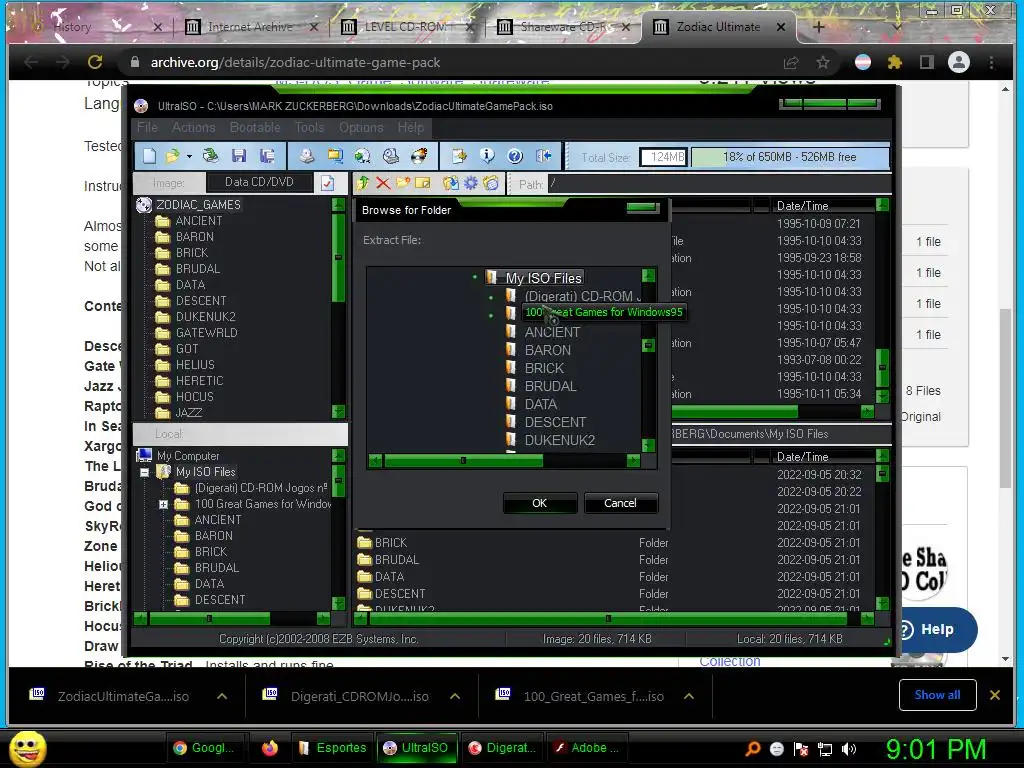
Task: Collapse the My ISO Files node in the Local tree
Action: [145, 472]
